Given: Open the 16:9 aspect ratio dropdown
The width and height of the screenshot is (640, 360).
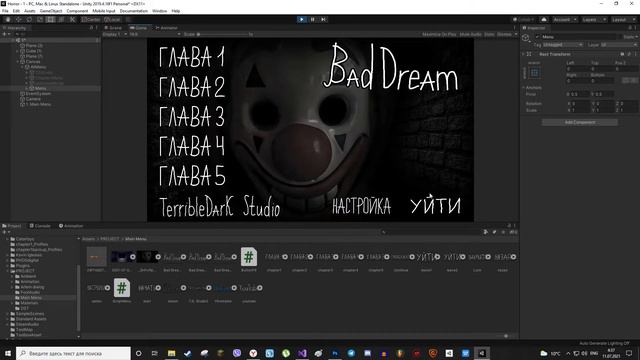Looking at the screenshot, I should pos(155,34).
